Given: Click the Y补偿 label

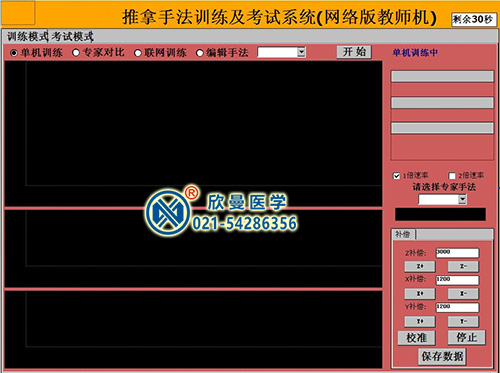Looking at the screenshot, I should (x=415, y=306).
